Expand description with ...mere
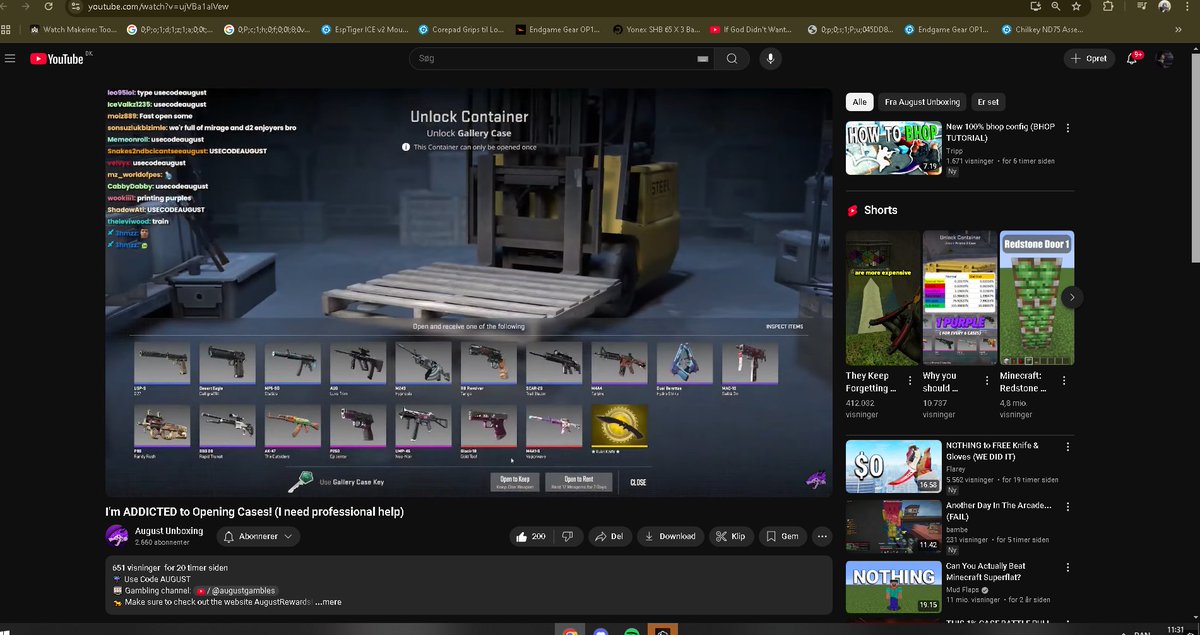Image resolution: width=1200 pixels, height=635 pixels. click(x=328, y=602)
